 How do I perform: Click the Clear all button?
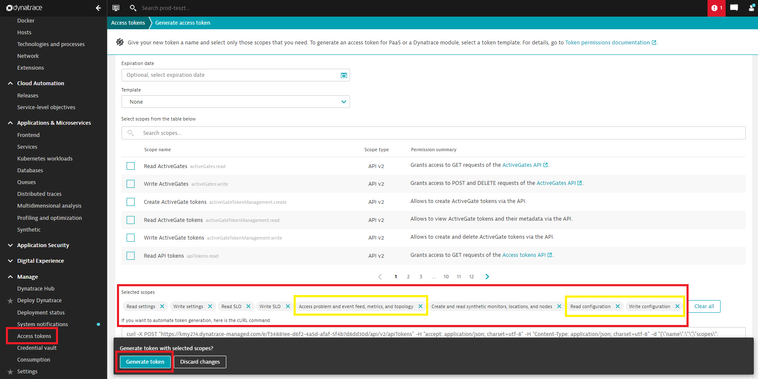coord(704,306)
